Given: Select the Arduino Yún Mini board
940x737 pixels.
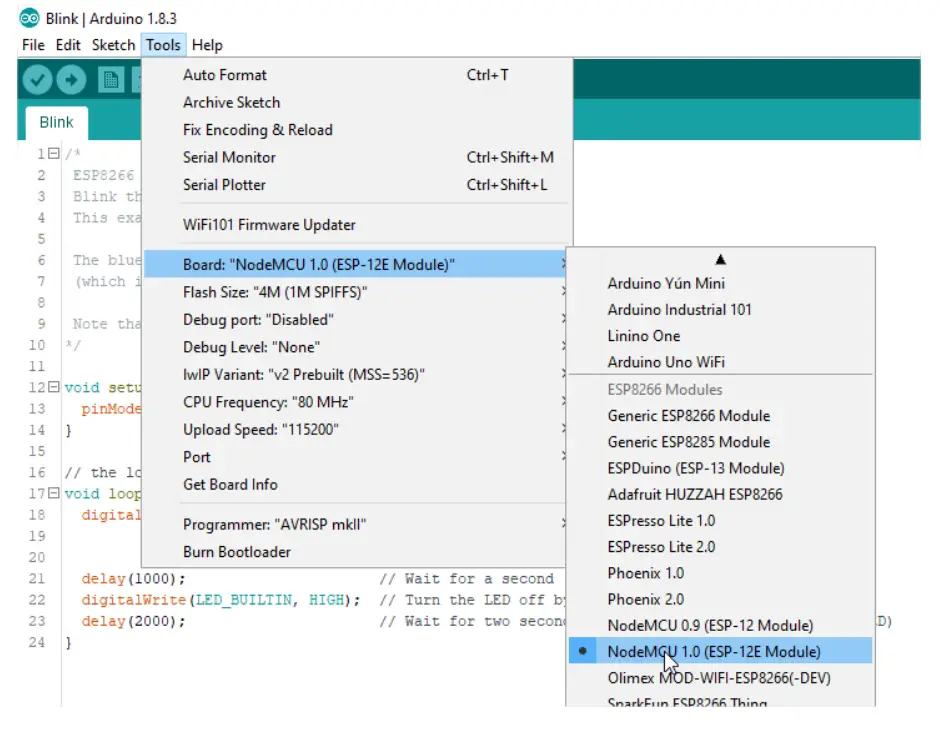Looking at the screenshot, I should pos(721,283).
